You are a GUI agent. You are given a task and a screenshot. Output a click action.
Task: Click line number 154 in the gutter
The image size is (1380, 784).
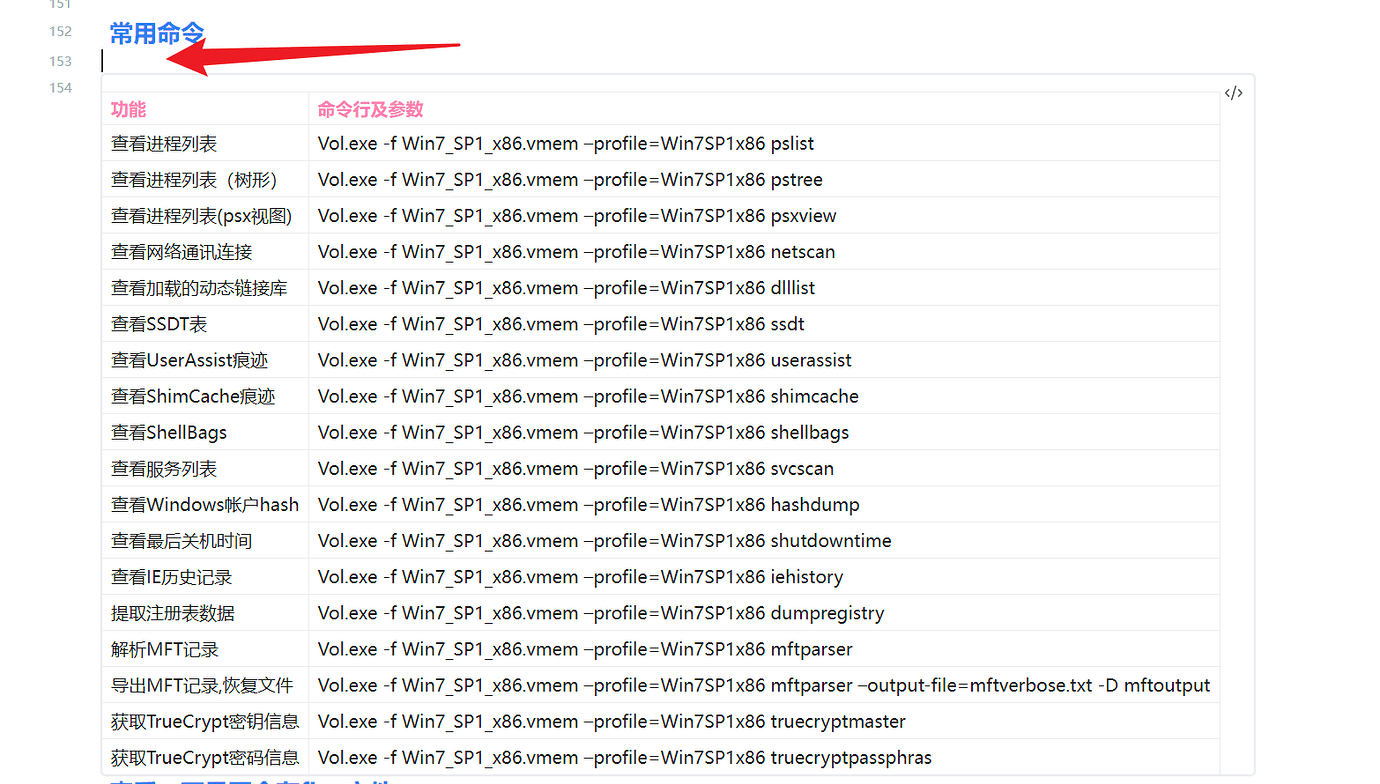coord(60,87)
